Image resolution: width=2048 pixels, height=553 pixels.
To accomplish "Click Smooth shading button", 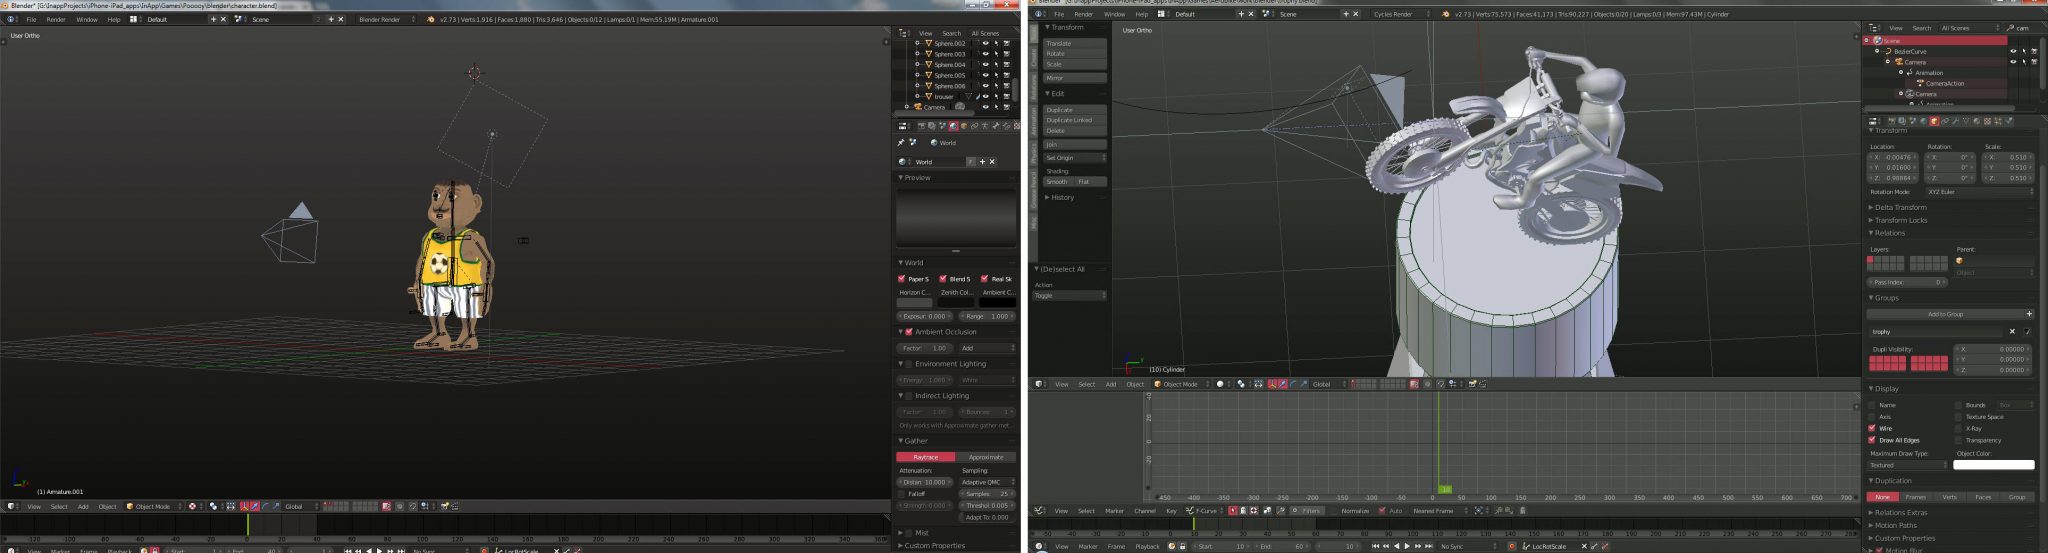I will pos(1058,182).
